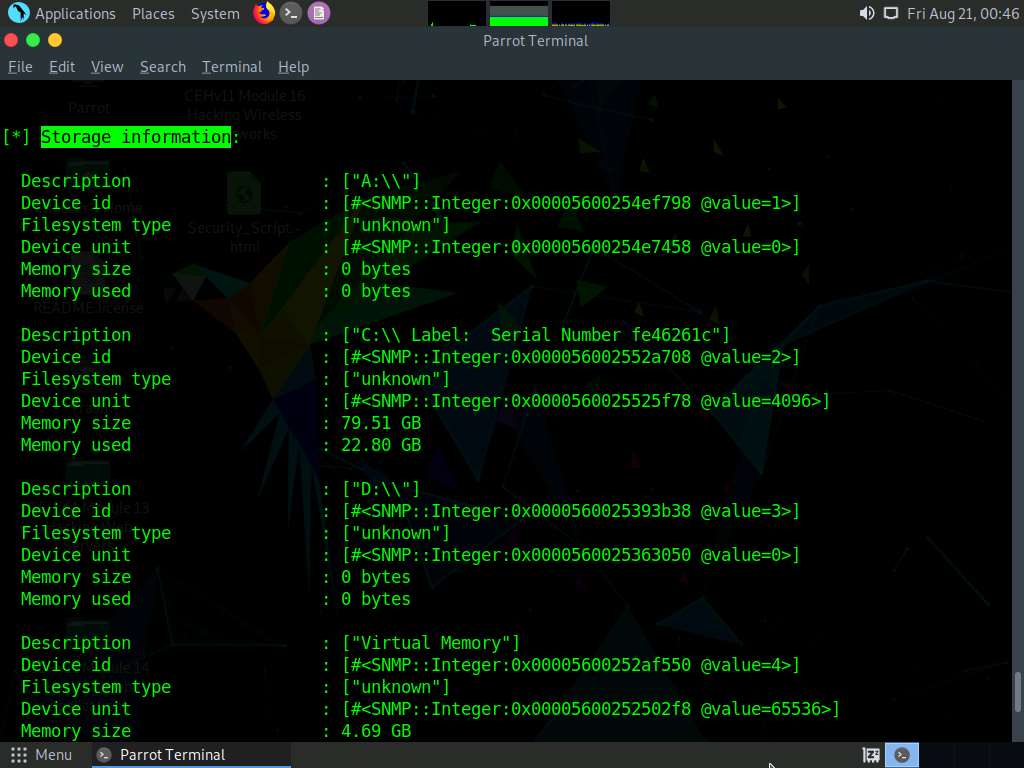Open the display/network tray icon

pyautogui.click(x=891, y=13)
